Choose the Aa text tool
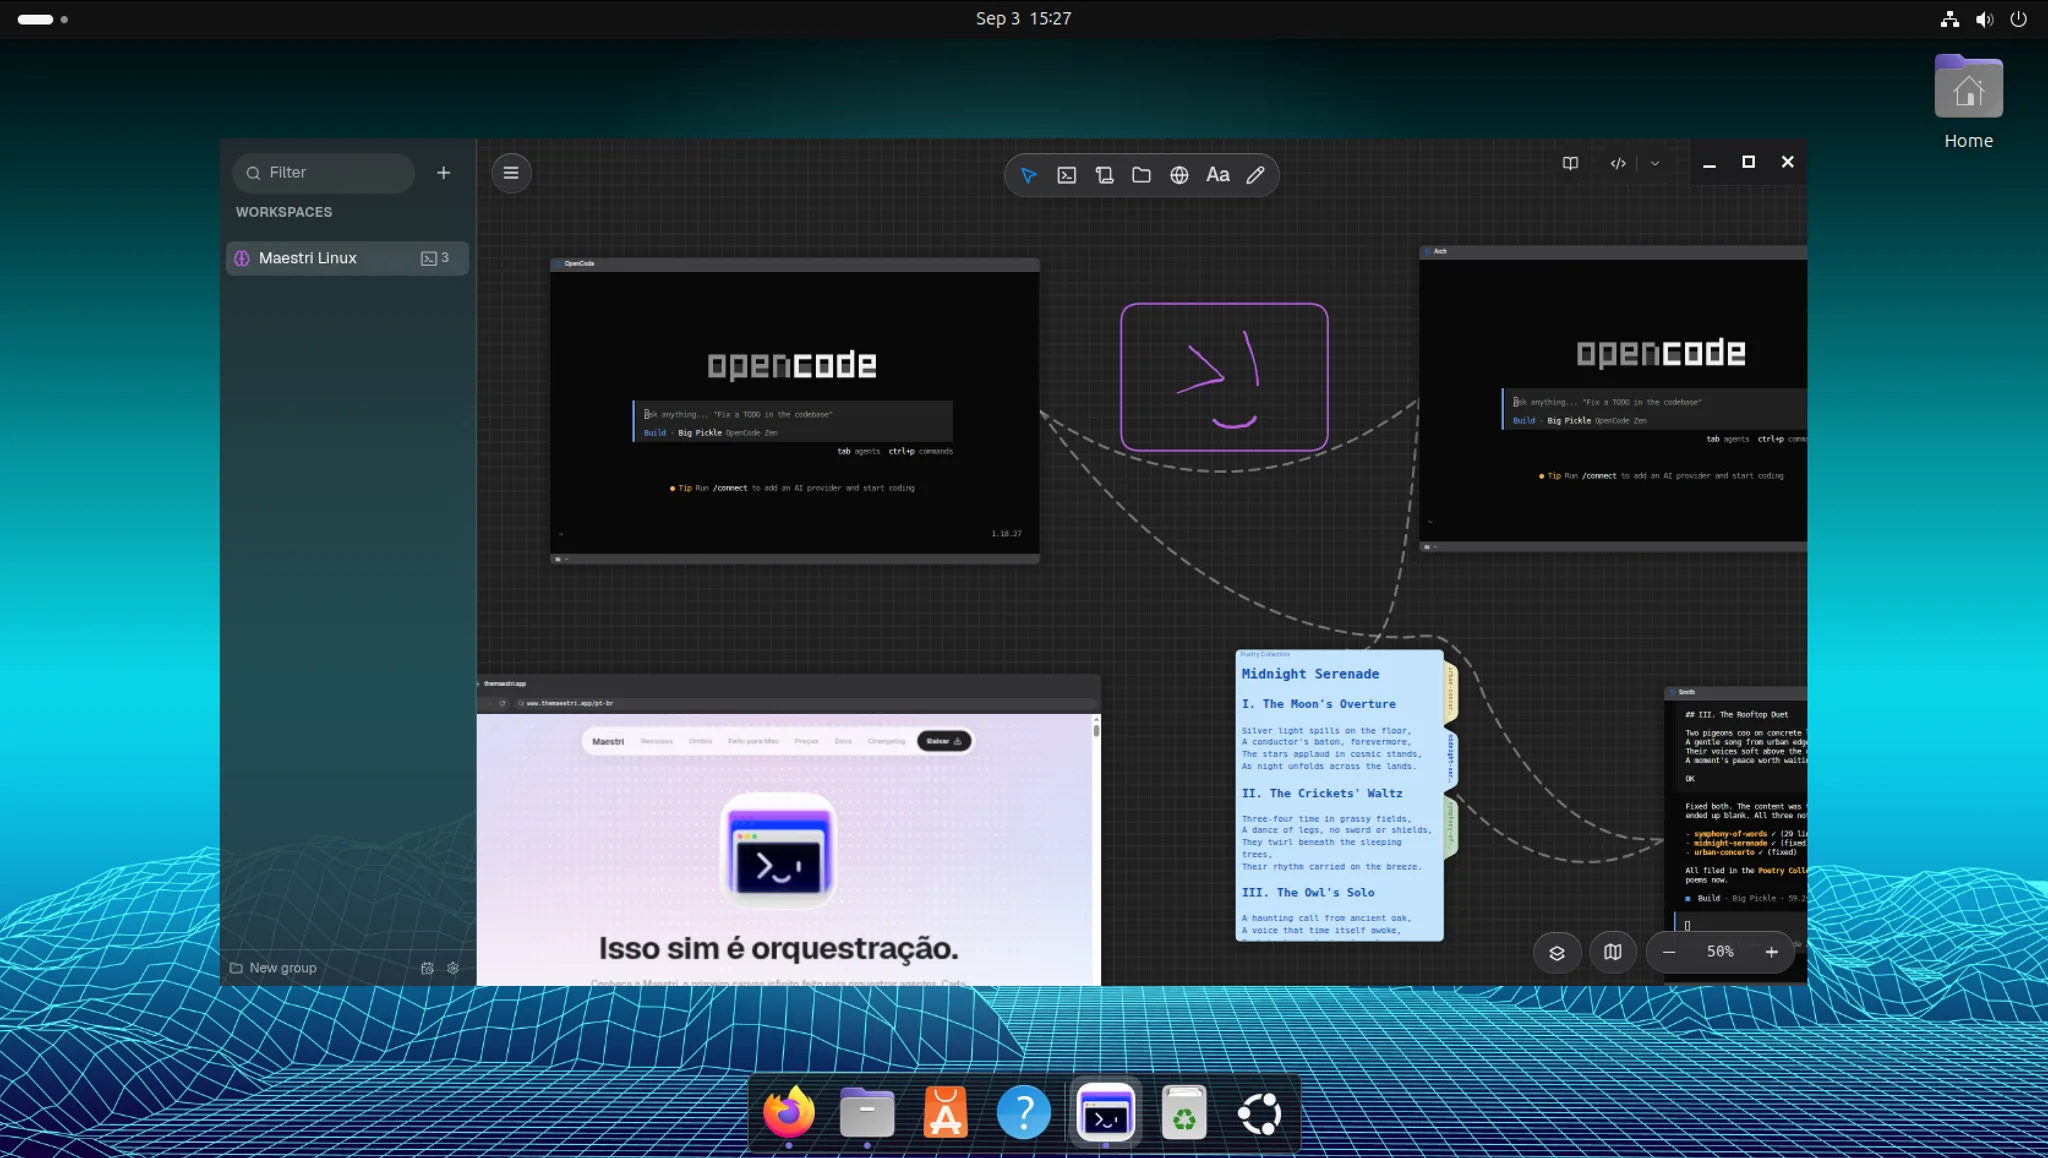 (1217, 175)
